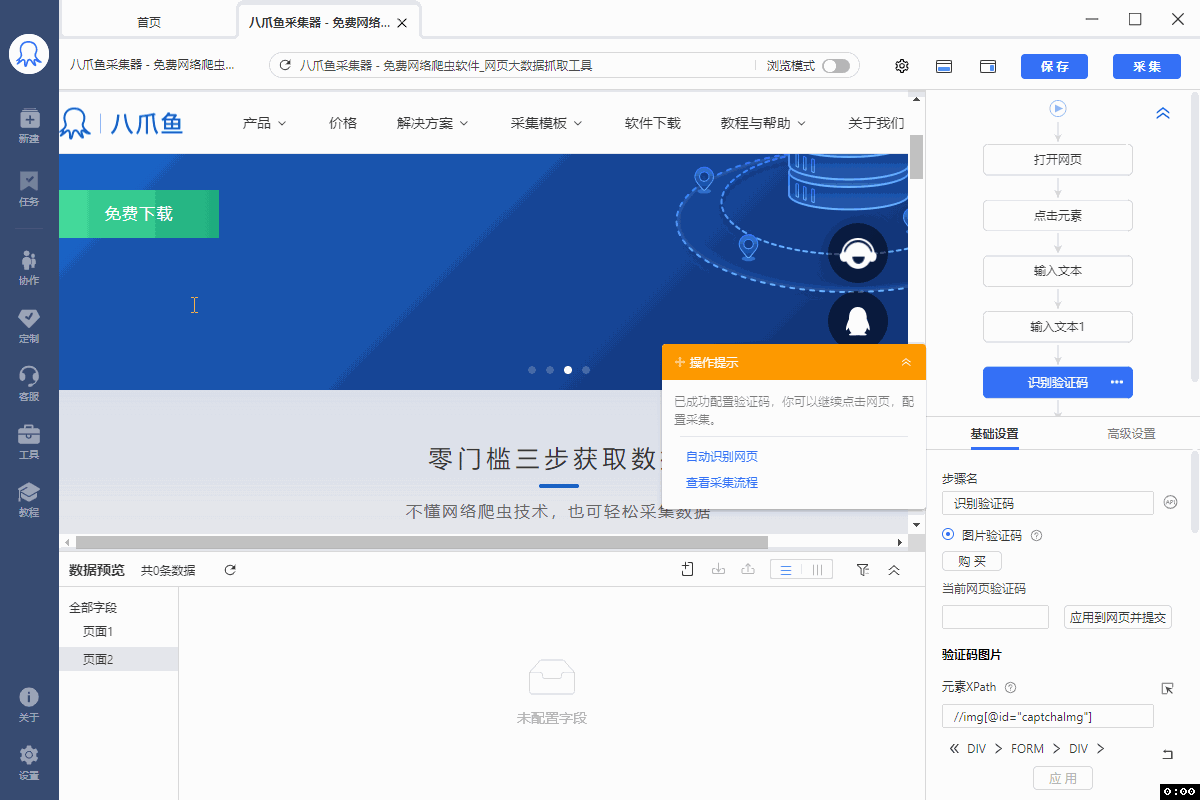Collapse the workflow panel with the double chevron
Image resolution: width=1200 pixels, height=800 pixels.
tap(1163, 113)
